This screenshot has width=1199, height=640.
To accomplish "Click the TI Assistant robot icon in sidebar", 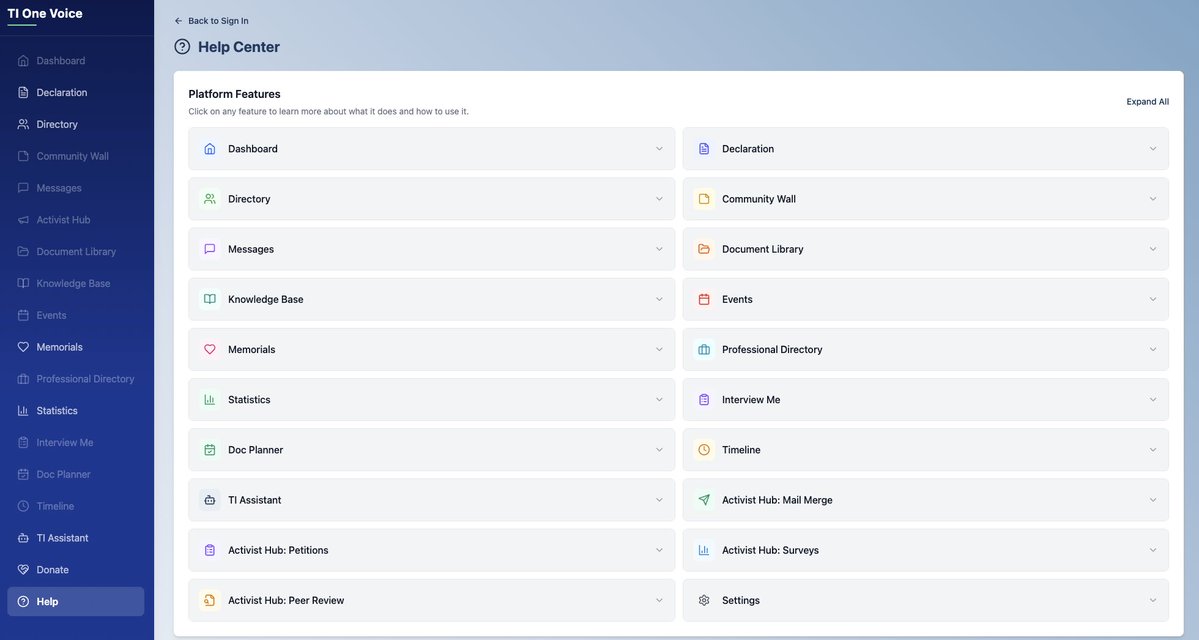I will point(23,538).
